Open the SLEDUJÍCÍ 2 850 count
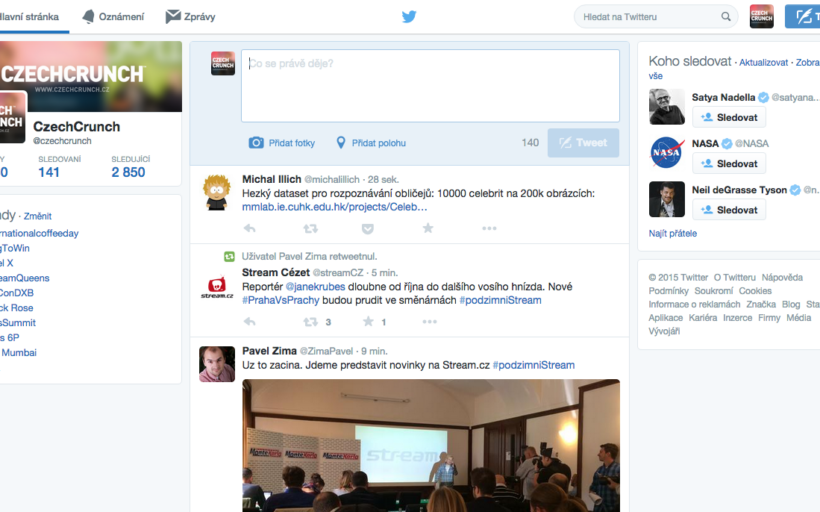 point(130,167)
